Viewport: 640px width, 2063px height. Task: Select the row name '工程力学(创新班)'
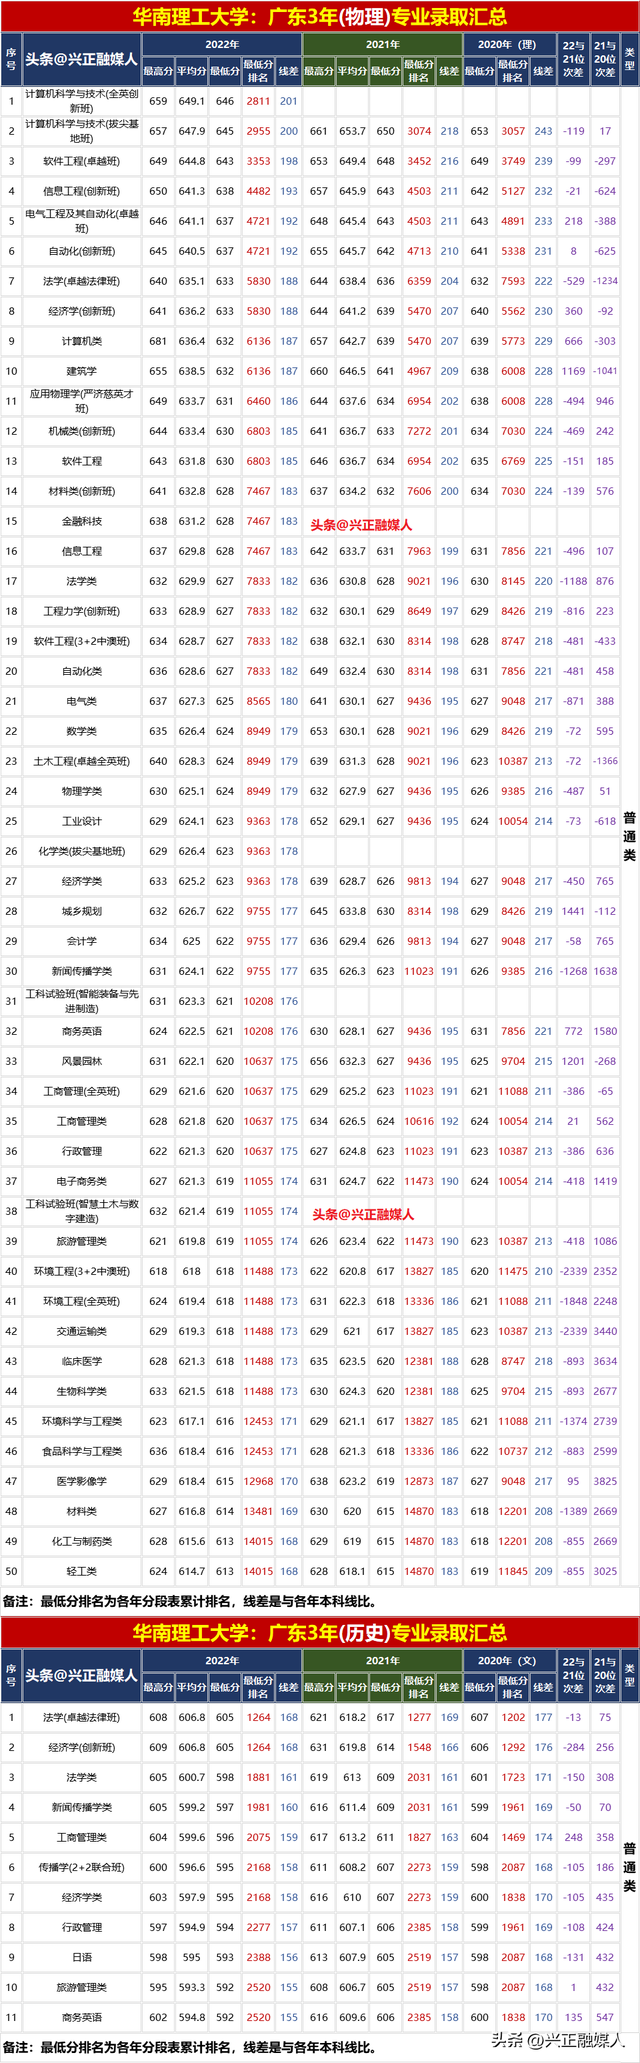pos(81,611)
